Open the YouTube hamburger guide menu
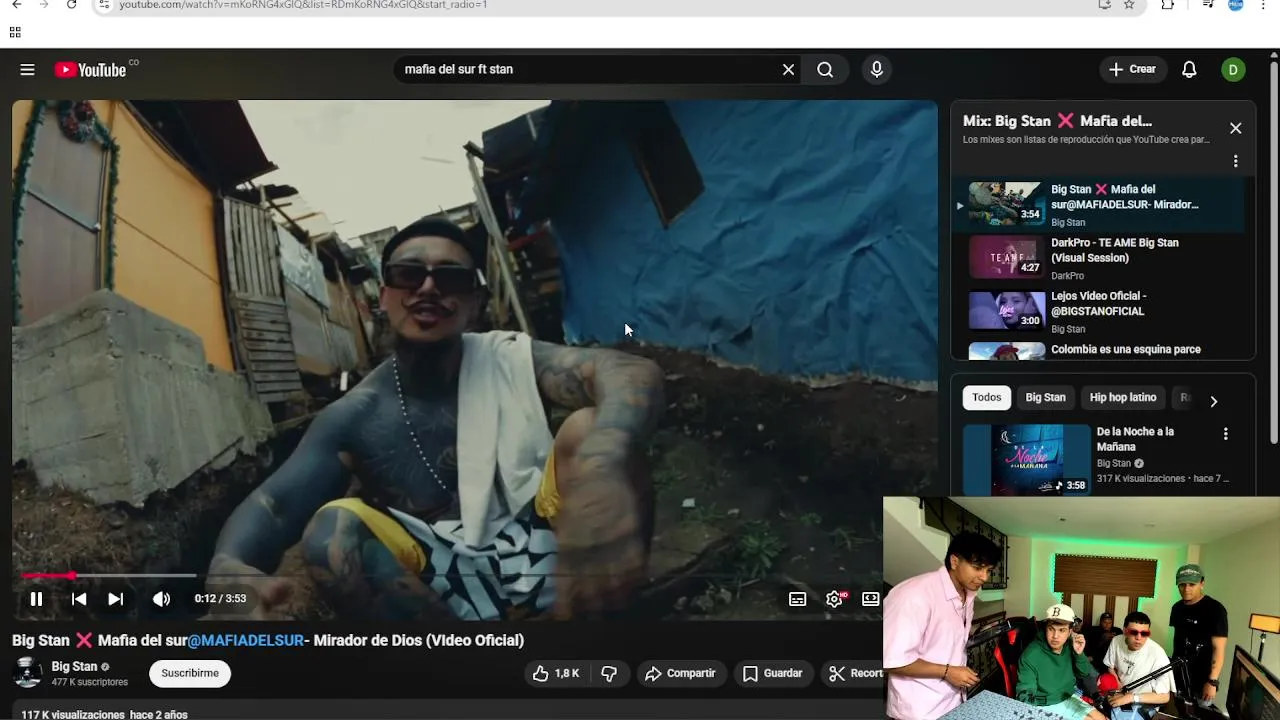This screenshot has height=720, width=1280. coord(27,70)
